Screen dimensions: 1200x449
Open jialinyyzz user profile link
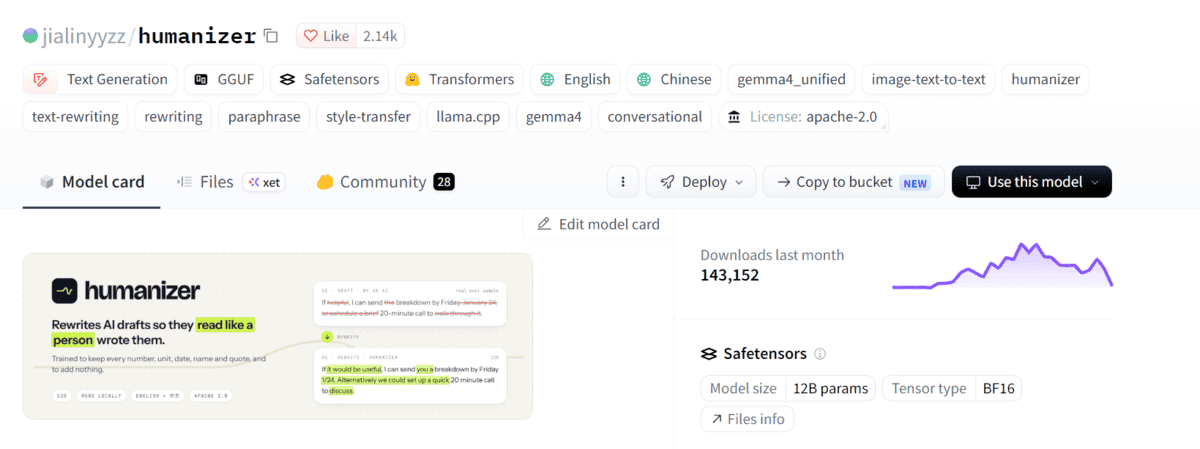coord(86,36)
